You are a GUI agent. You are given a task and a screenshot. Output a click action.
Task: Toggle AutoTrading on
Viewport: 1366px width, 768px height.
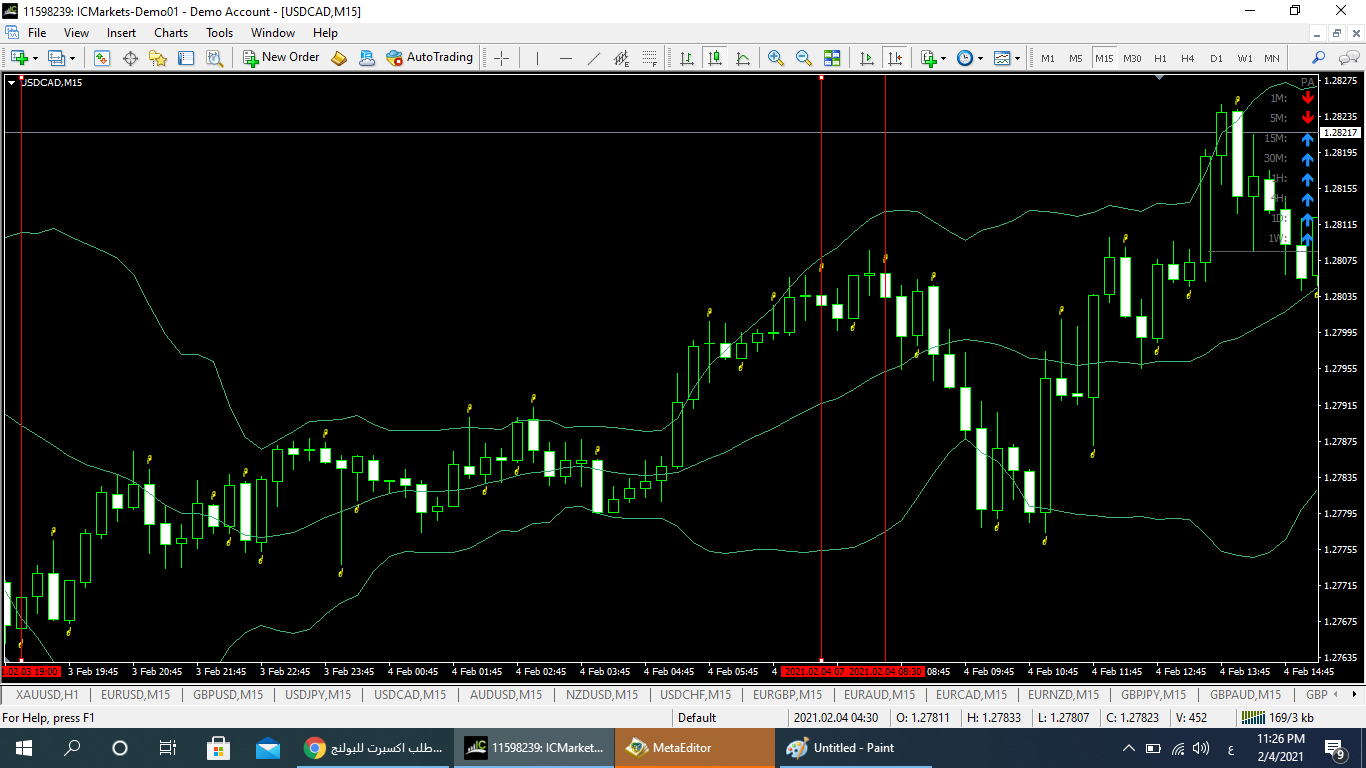pyautogui.click(x=429, y=58)
